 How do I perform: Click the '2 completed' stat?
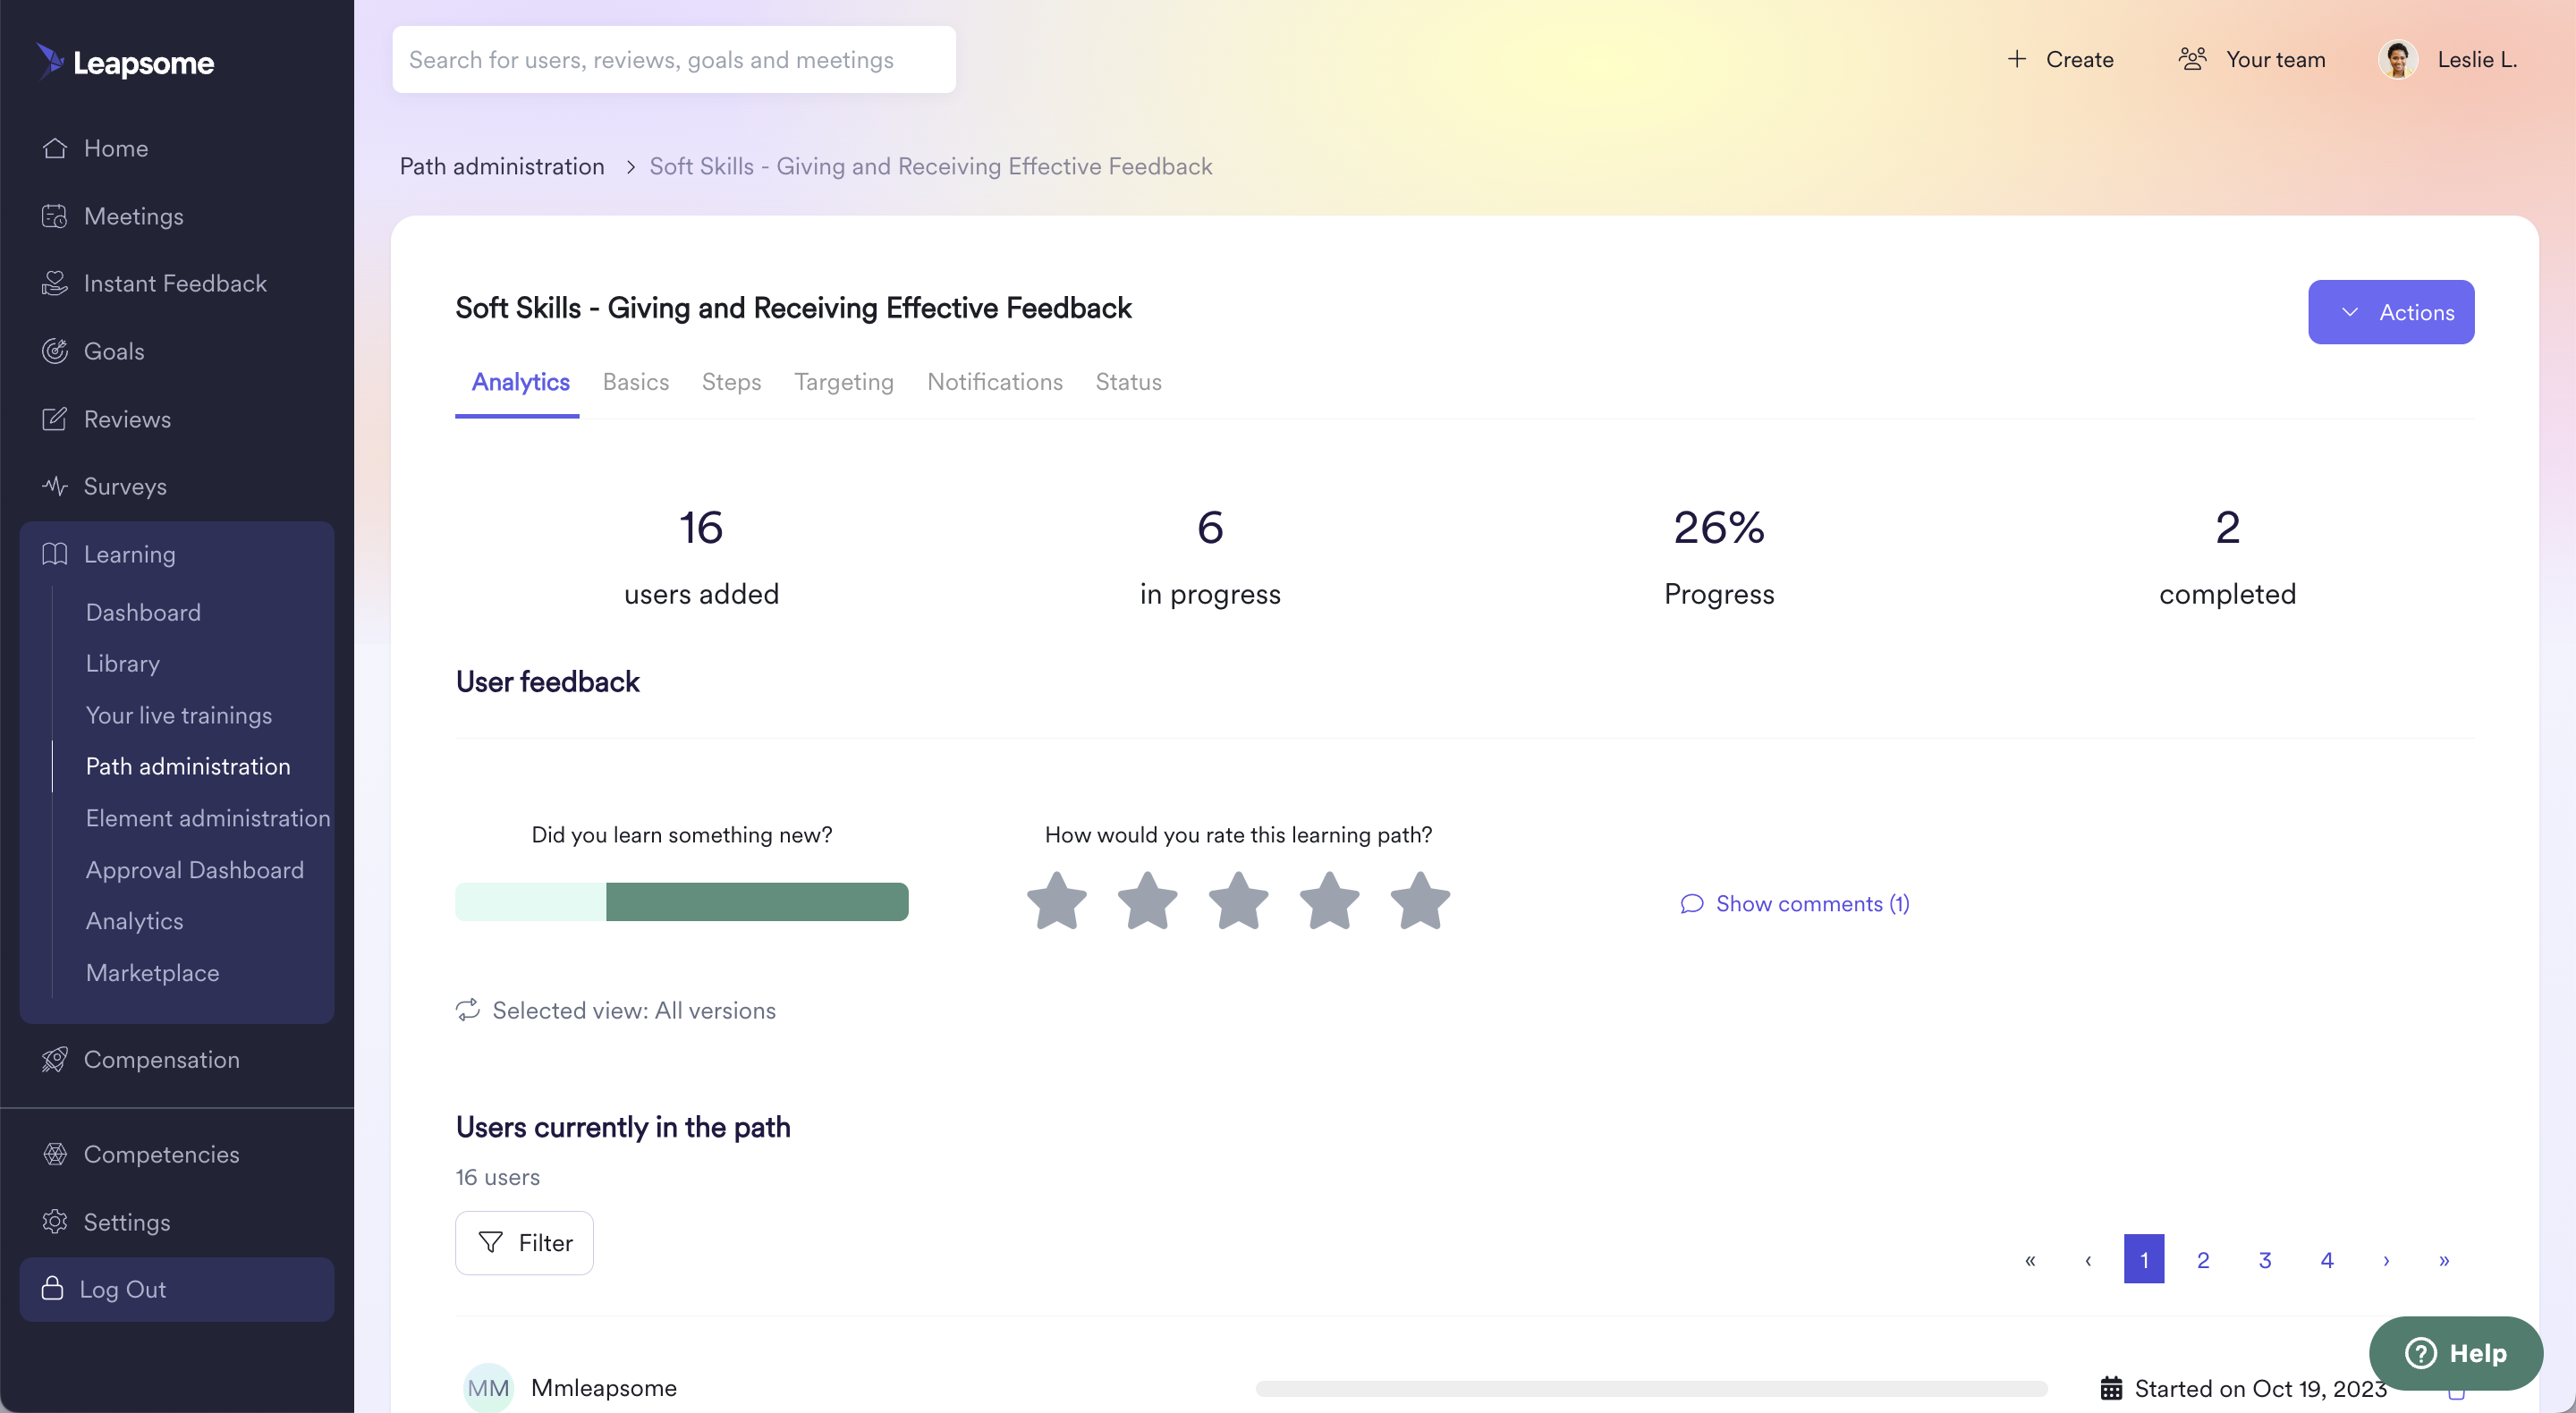[2227, 557]
